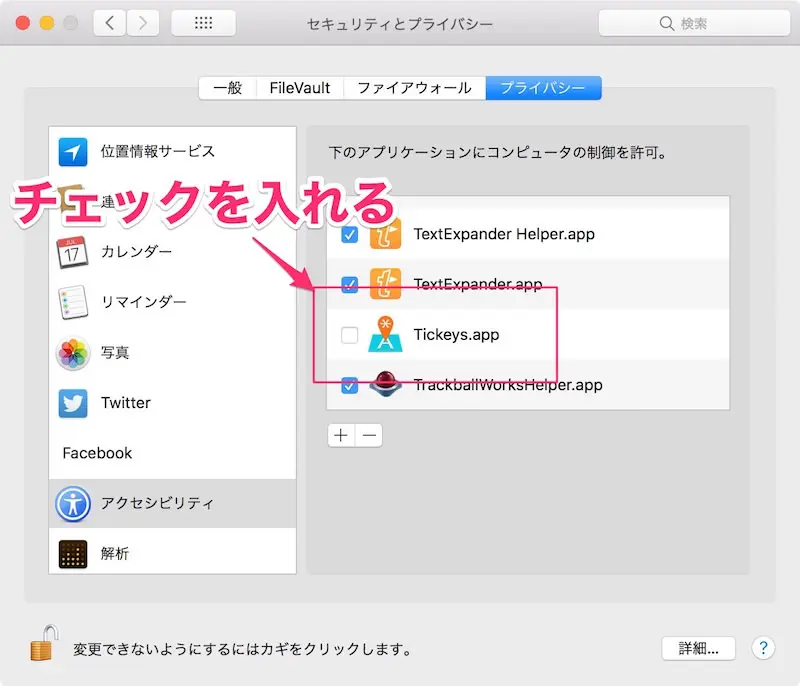
Task: Click the TrackballWorksHelper.app trackball icon
Action: [x=385, y=384]
